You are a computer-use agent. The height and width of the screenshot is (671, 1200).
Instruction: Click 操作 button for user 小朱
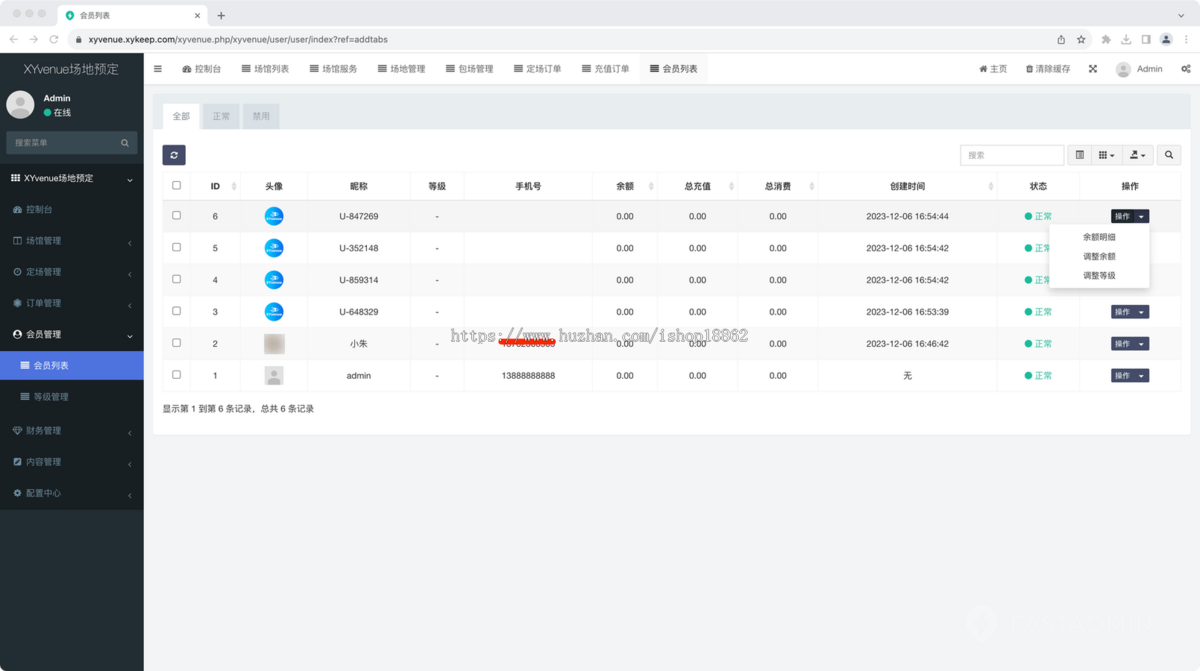click(x=1129, y=344)
